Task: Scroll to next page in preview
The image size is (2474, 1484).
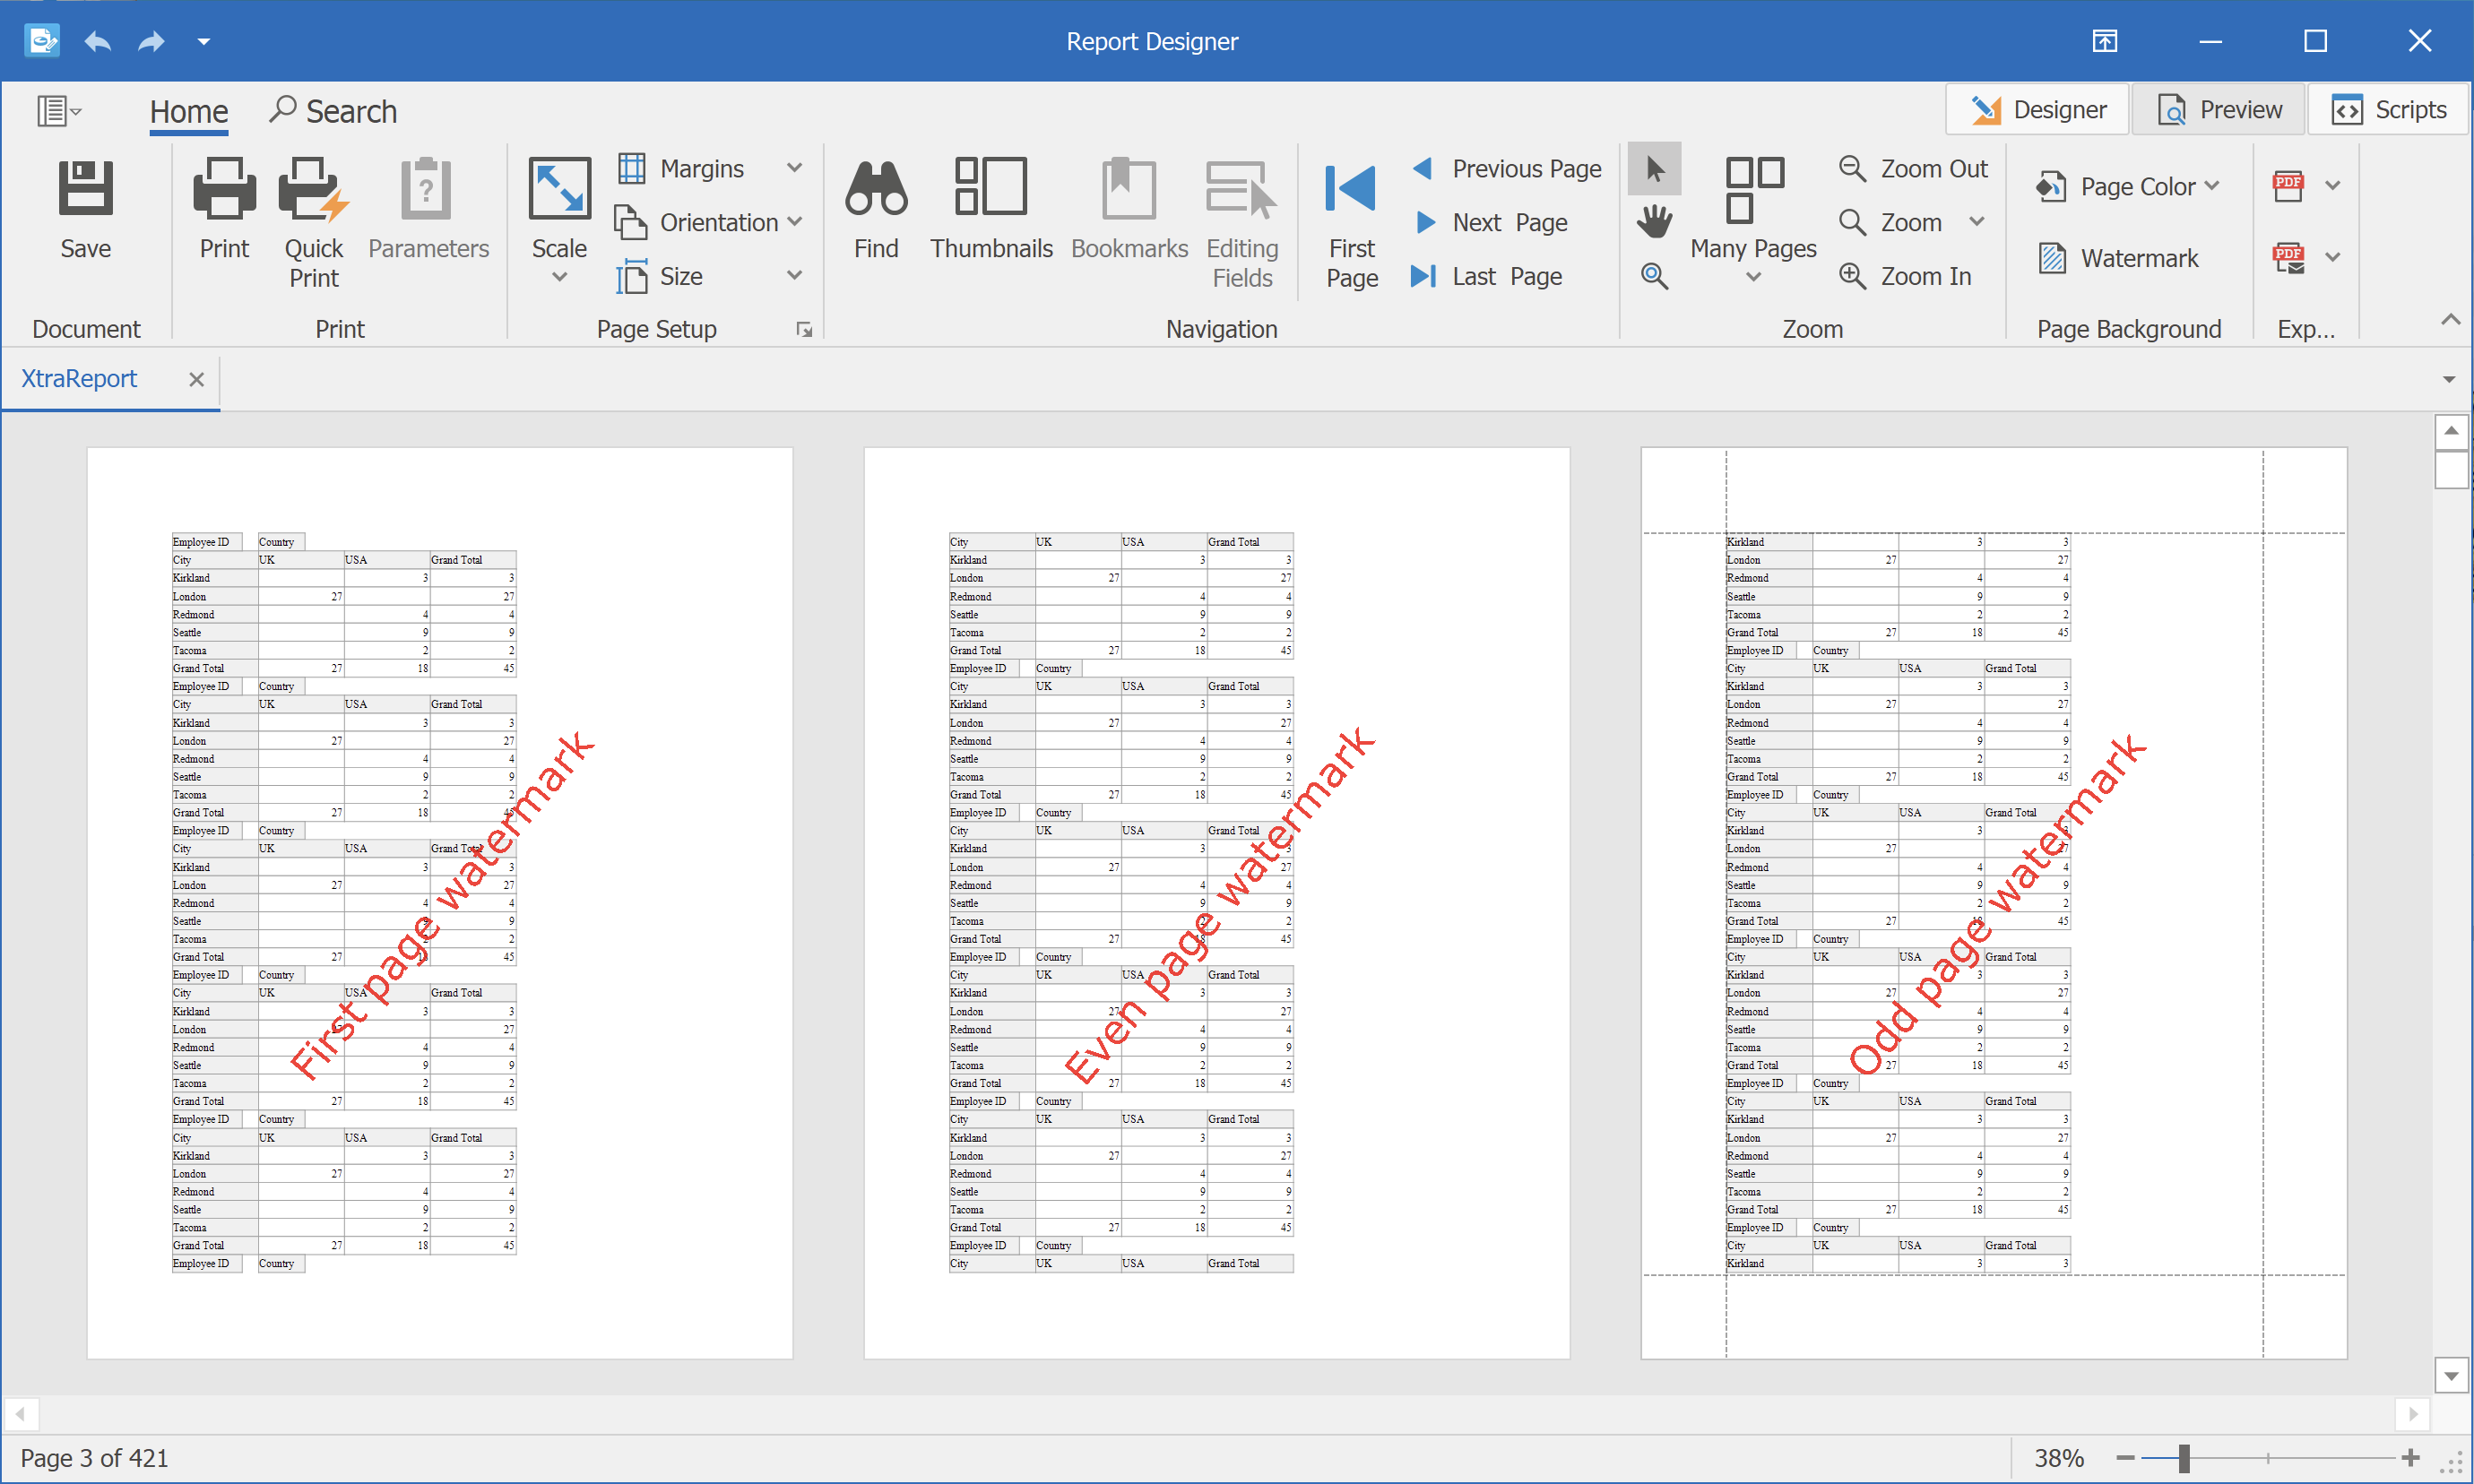Action: click(1426, 222)
